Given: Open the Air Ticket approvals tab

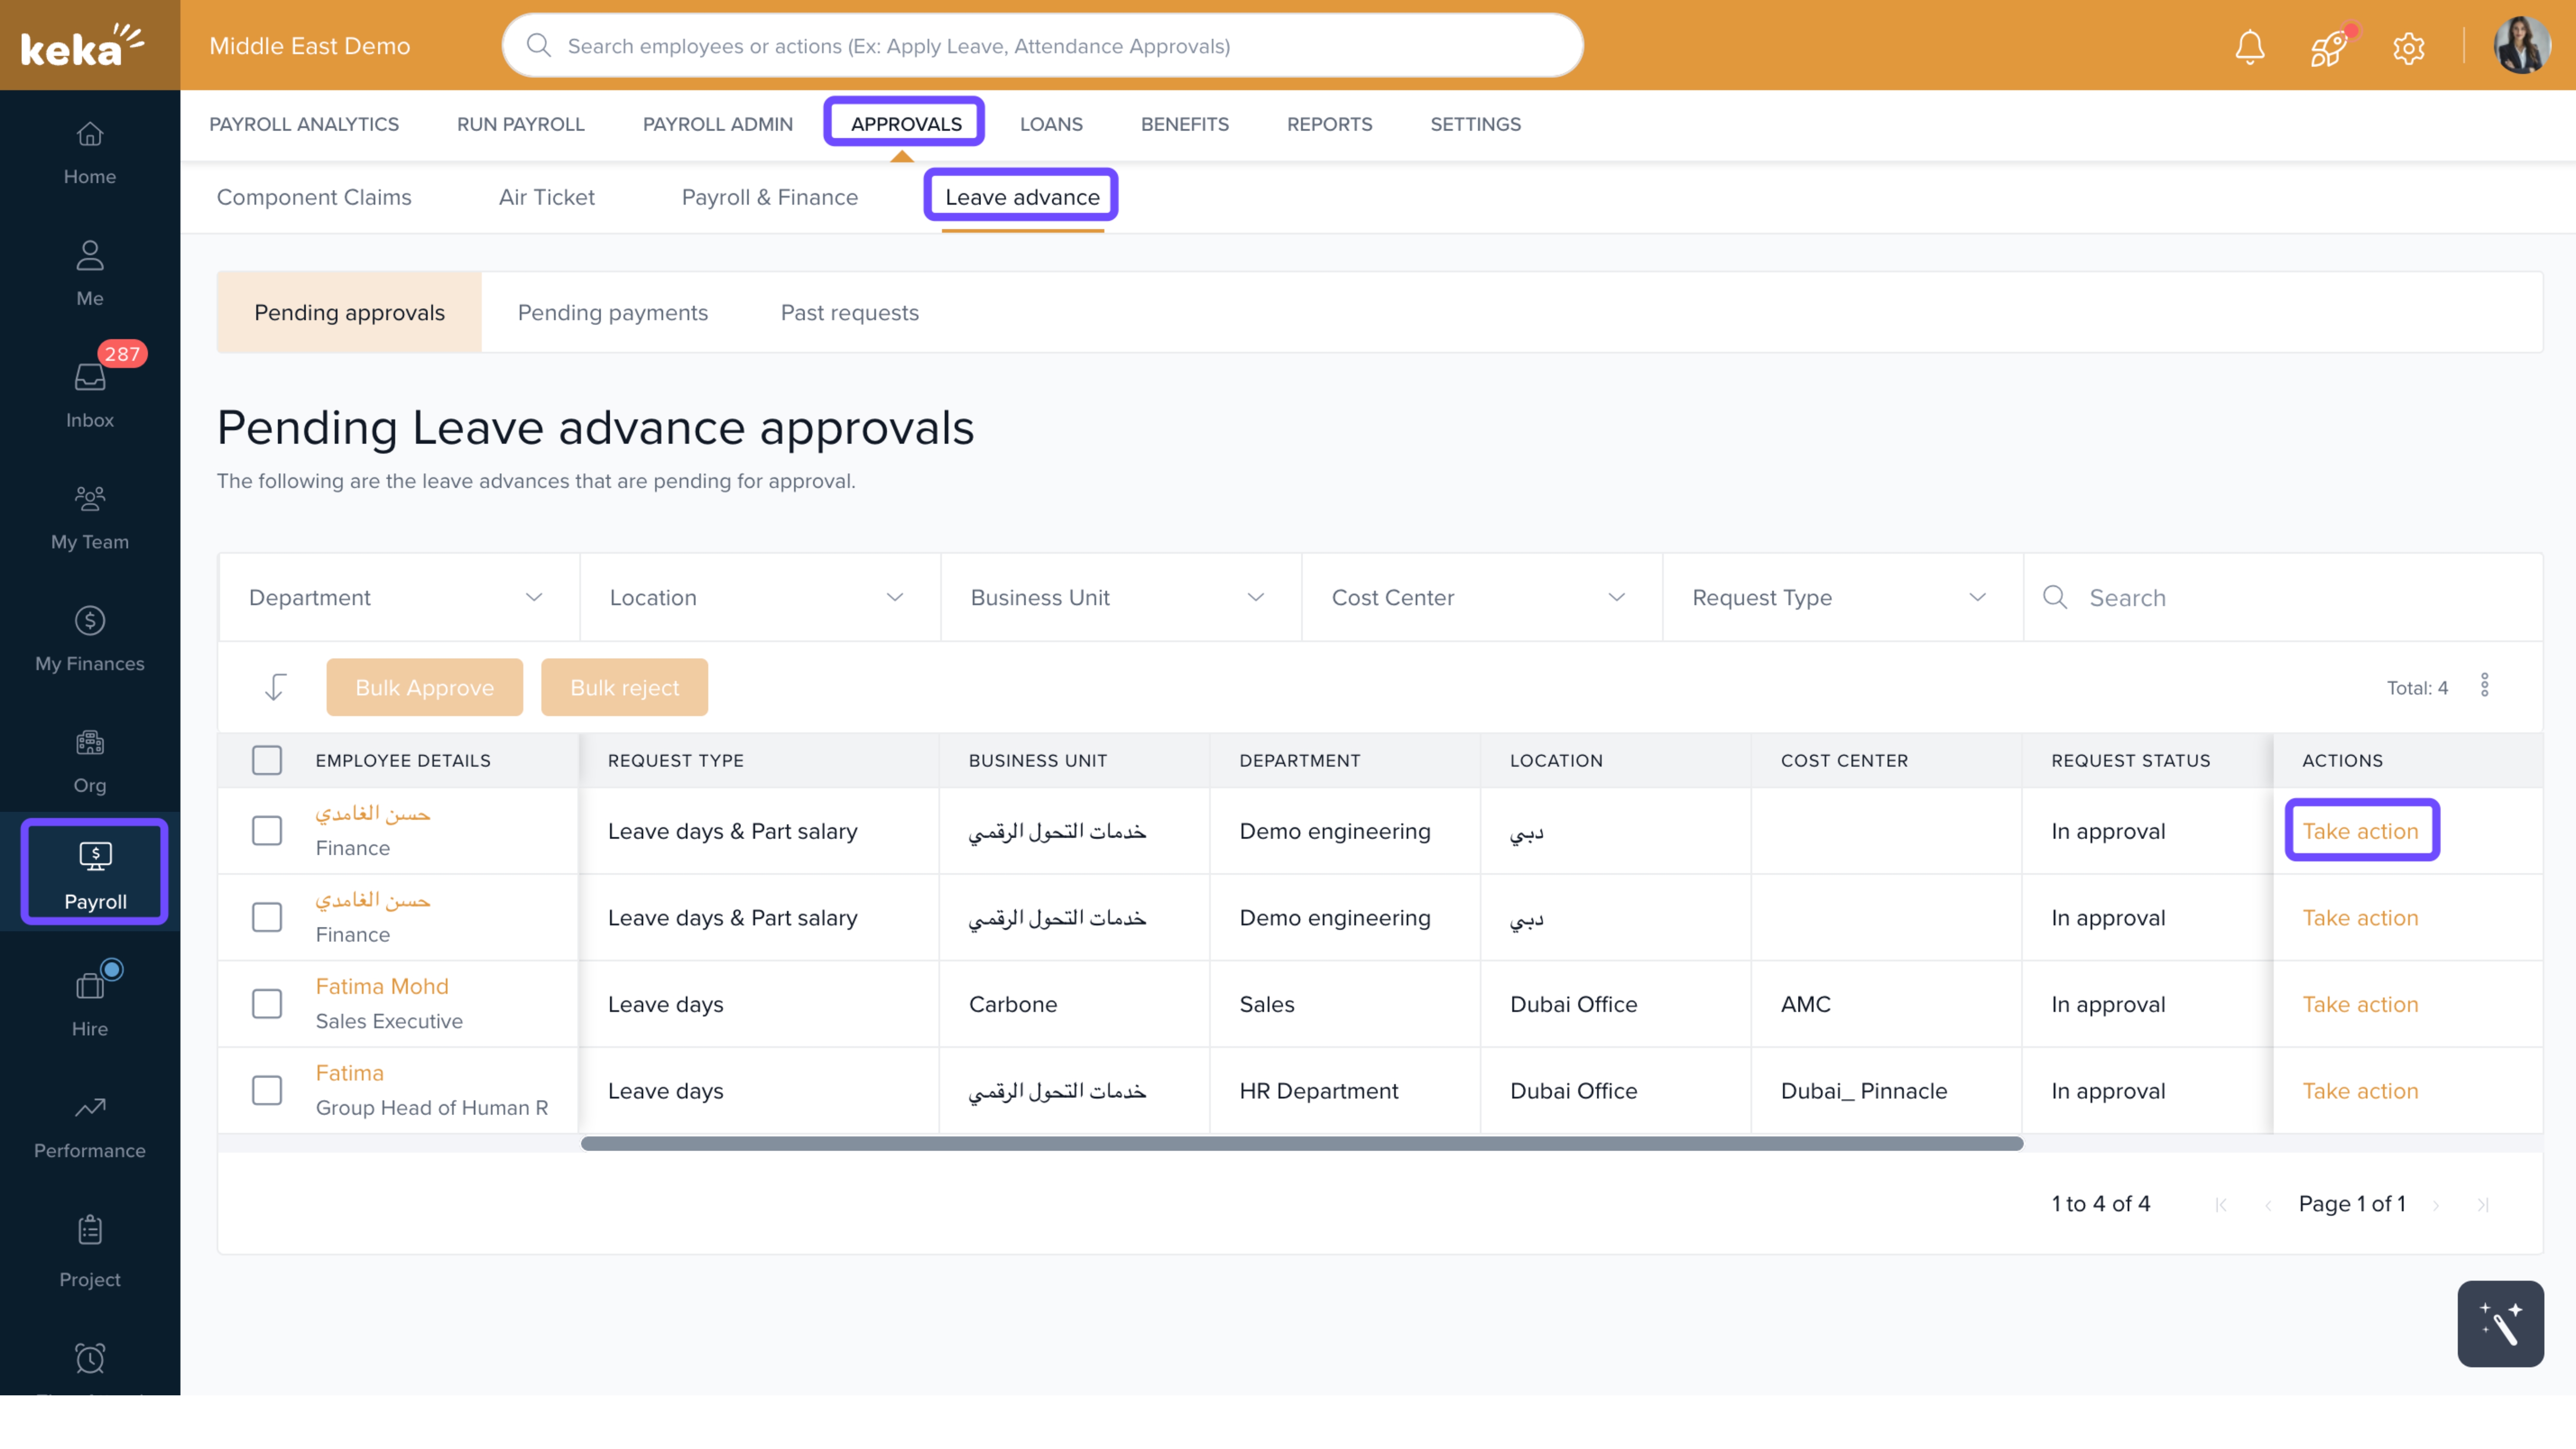Looking at the screenshot, I should [546, 197].
